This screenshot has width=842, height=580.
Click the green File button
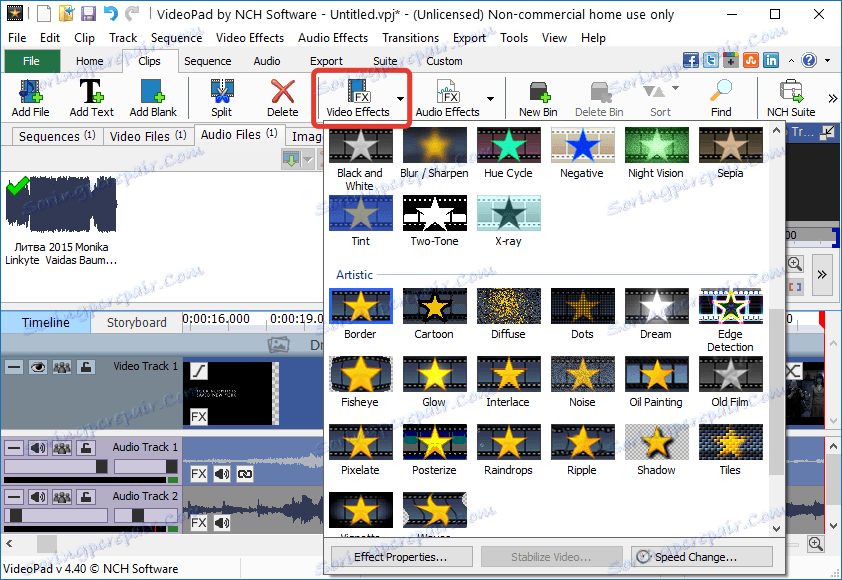(x=31, y=61)
